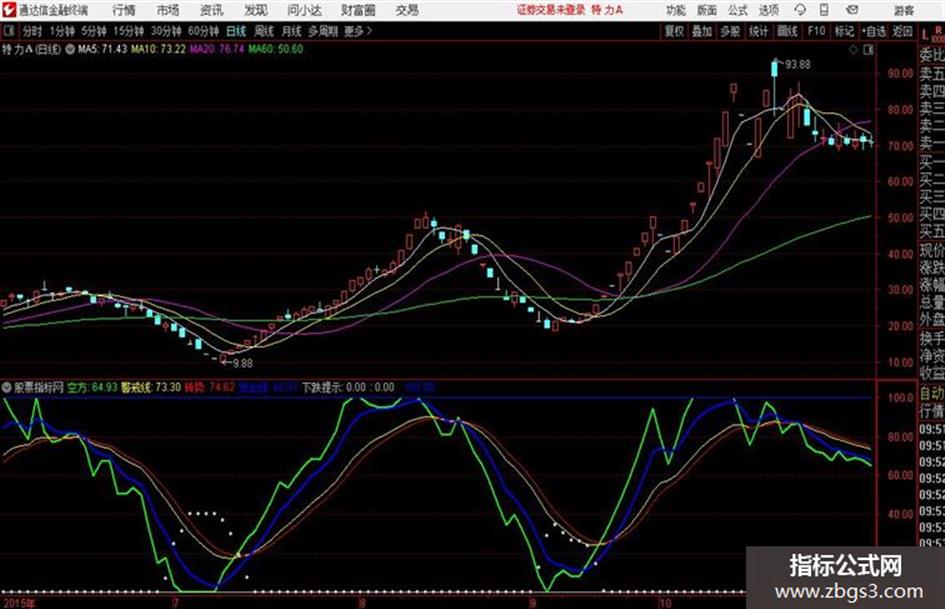Open the 版面 menu

[706, 10]
